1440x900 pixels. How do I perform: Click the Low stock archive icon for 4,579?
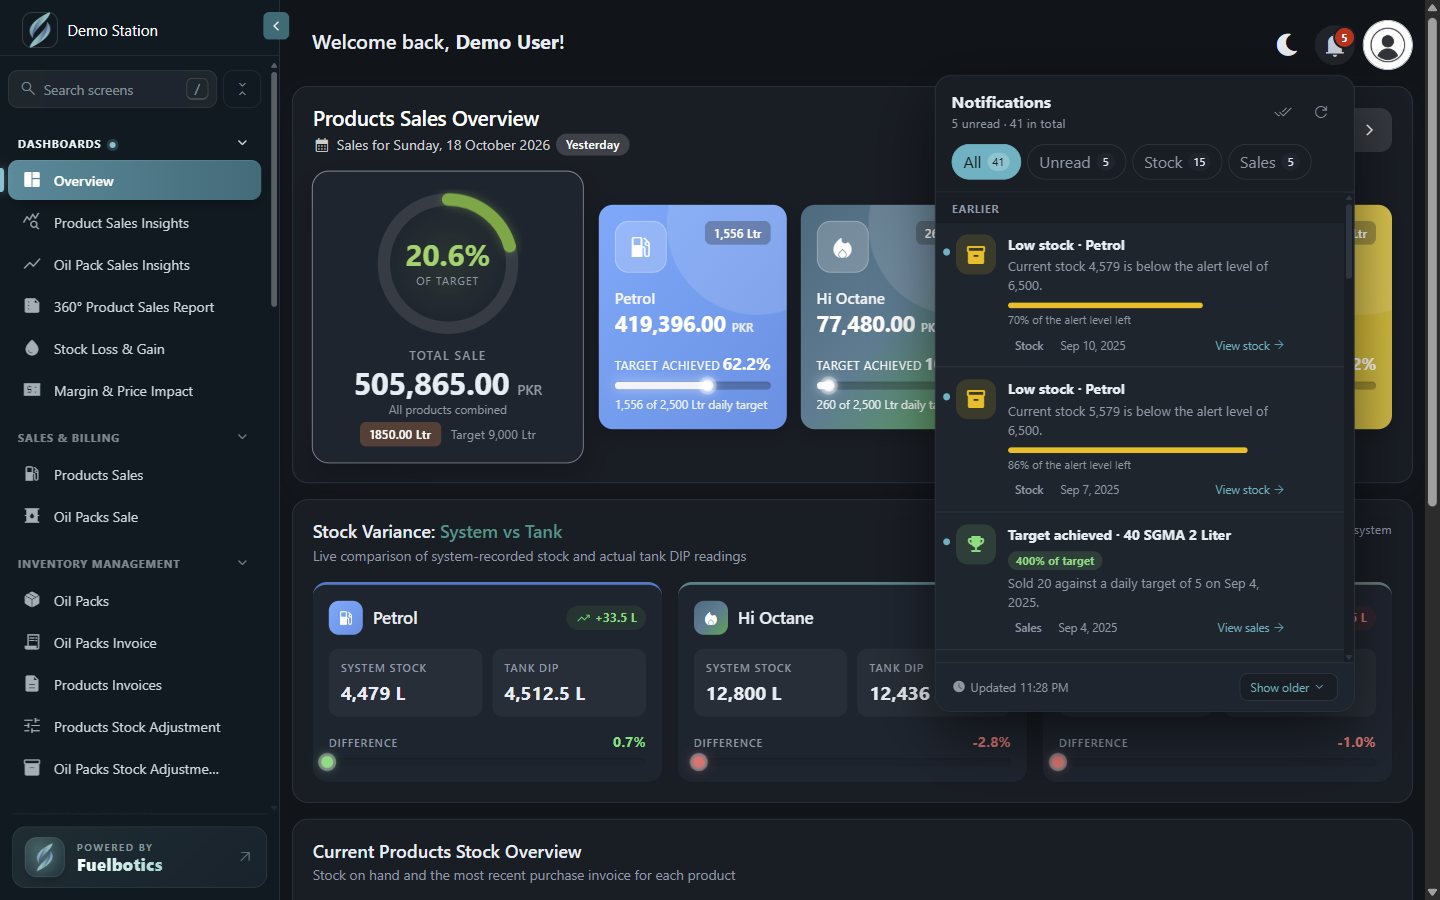(975, 255)
